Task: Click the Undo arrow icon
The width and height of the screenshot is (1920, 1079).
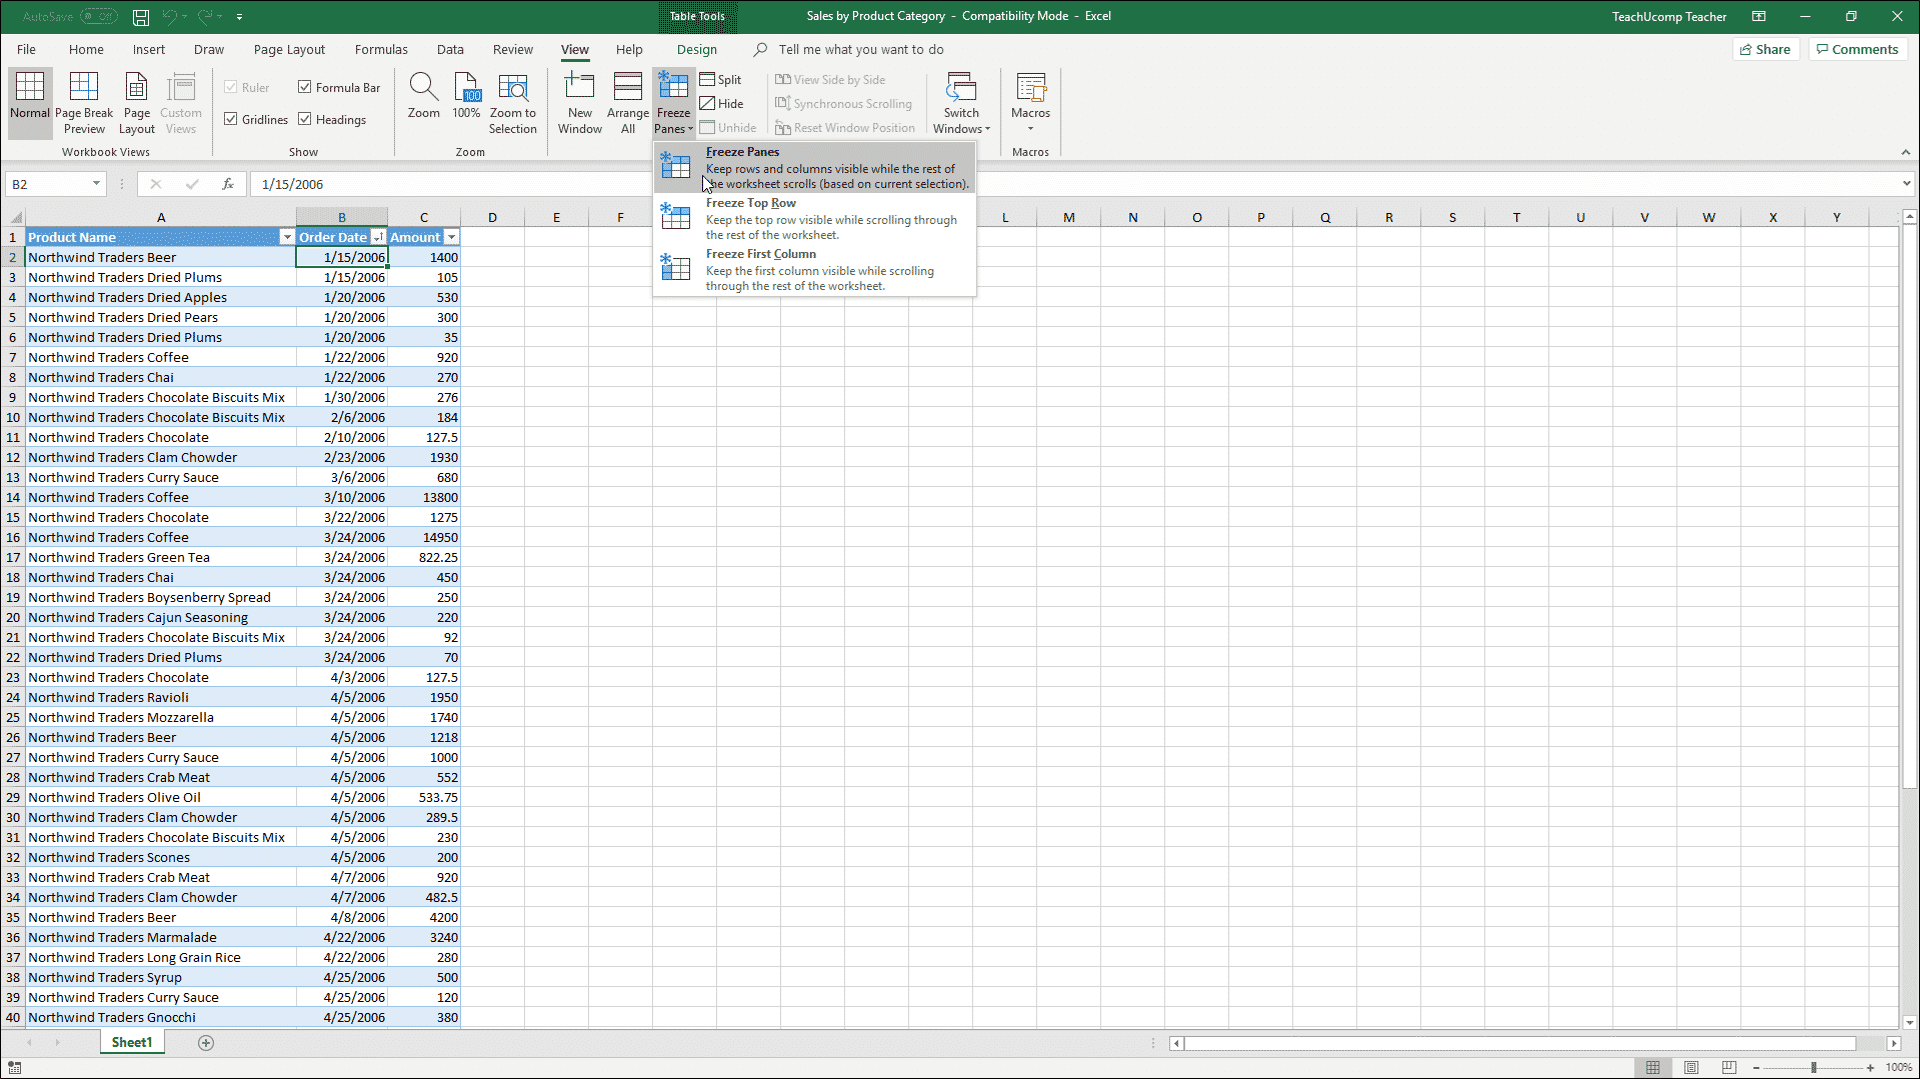Action: tap(170, 17)
